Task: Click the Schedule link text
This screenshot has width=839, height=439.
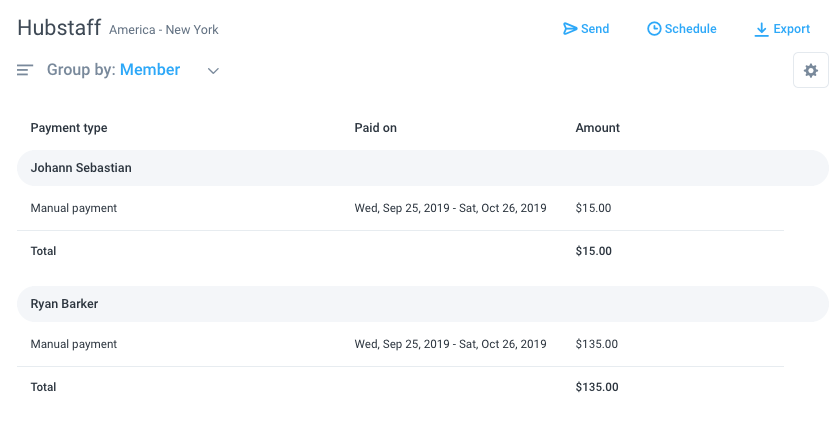Action: [x=690, y=29]
